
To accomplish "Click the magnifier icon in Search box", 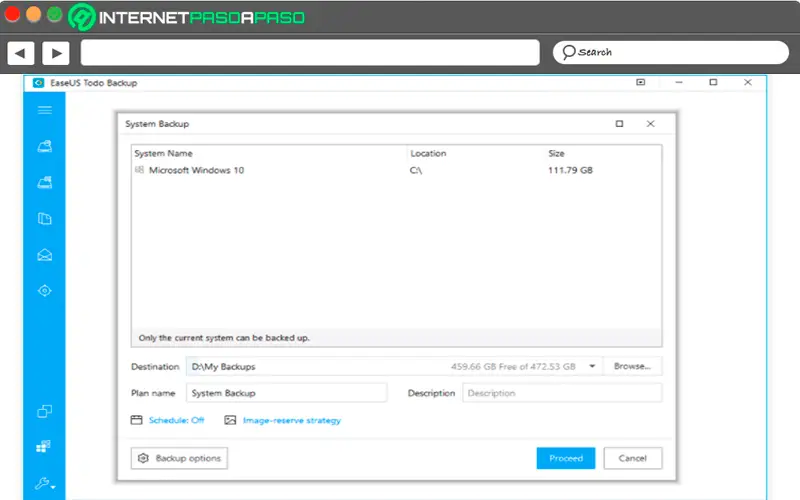I will [x=568, y=52].
